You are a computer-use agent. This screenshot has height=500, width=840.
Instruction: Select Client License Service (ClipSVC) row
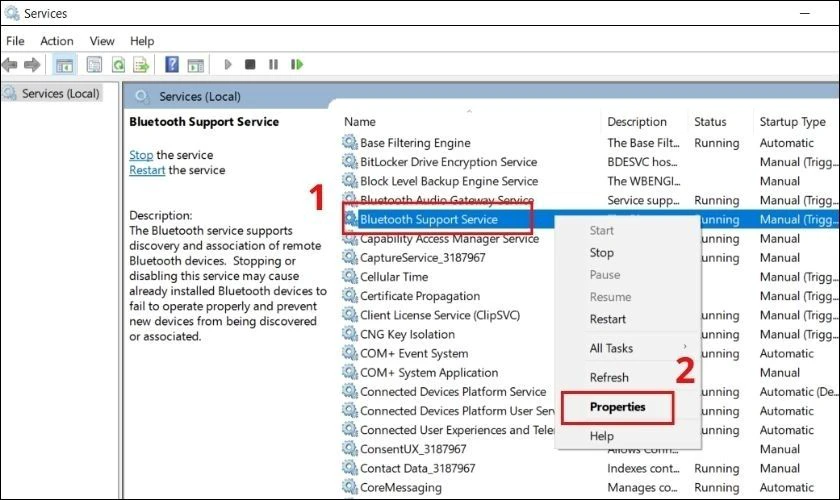click(440, 315)
